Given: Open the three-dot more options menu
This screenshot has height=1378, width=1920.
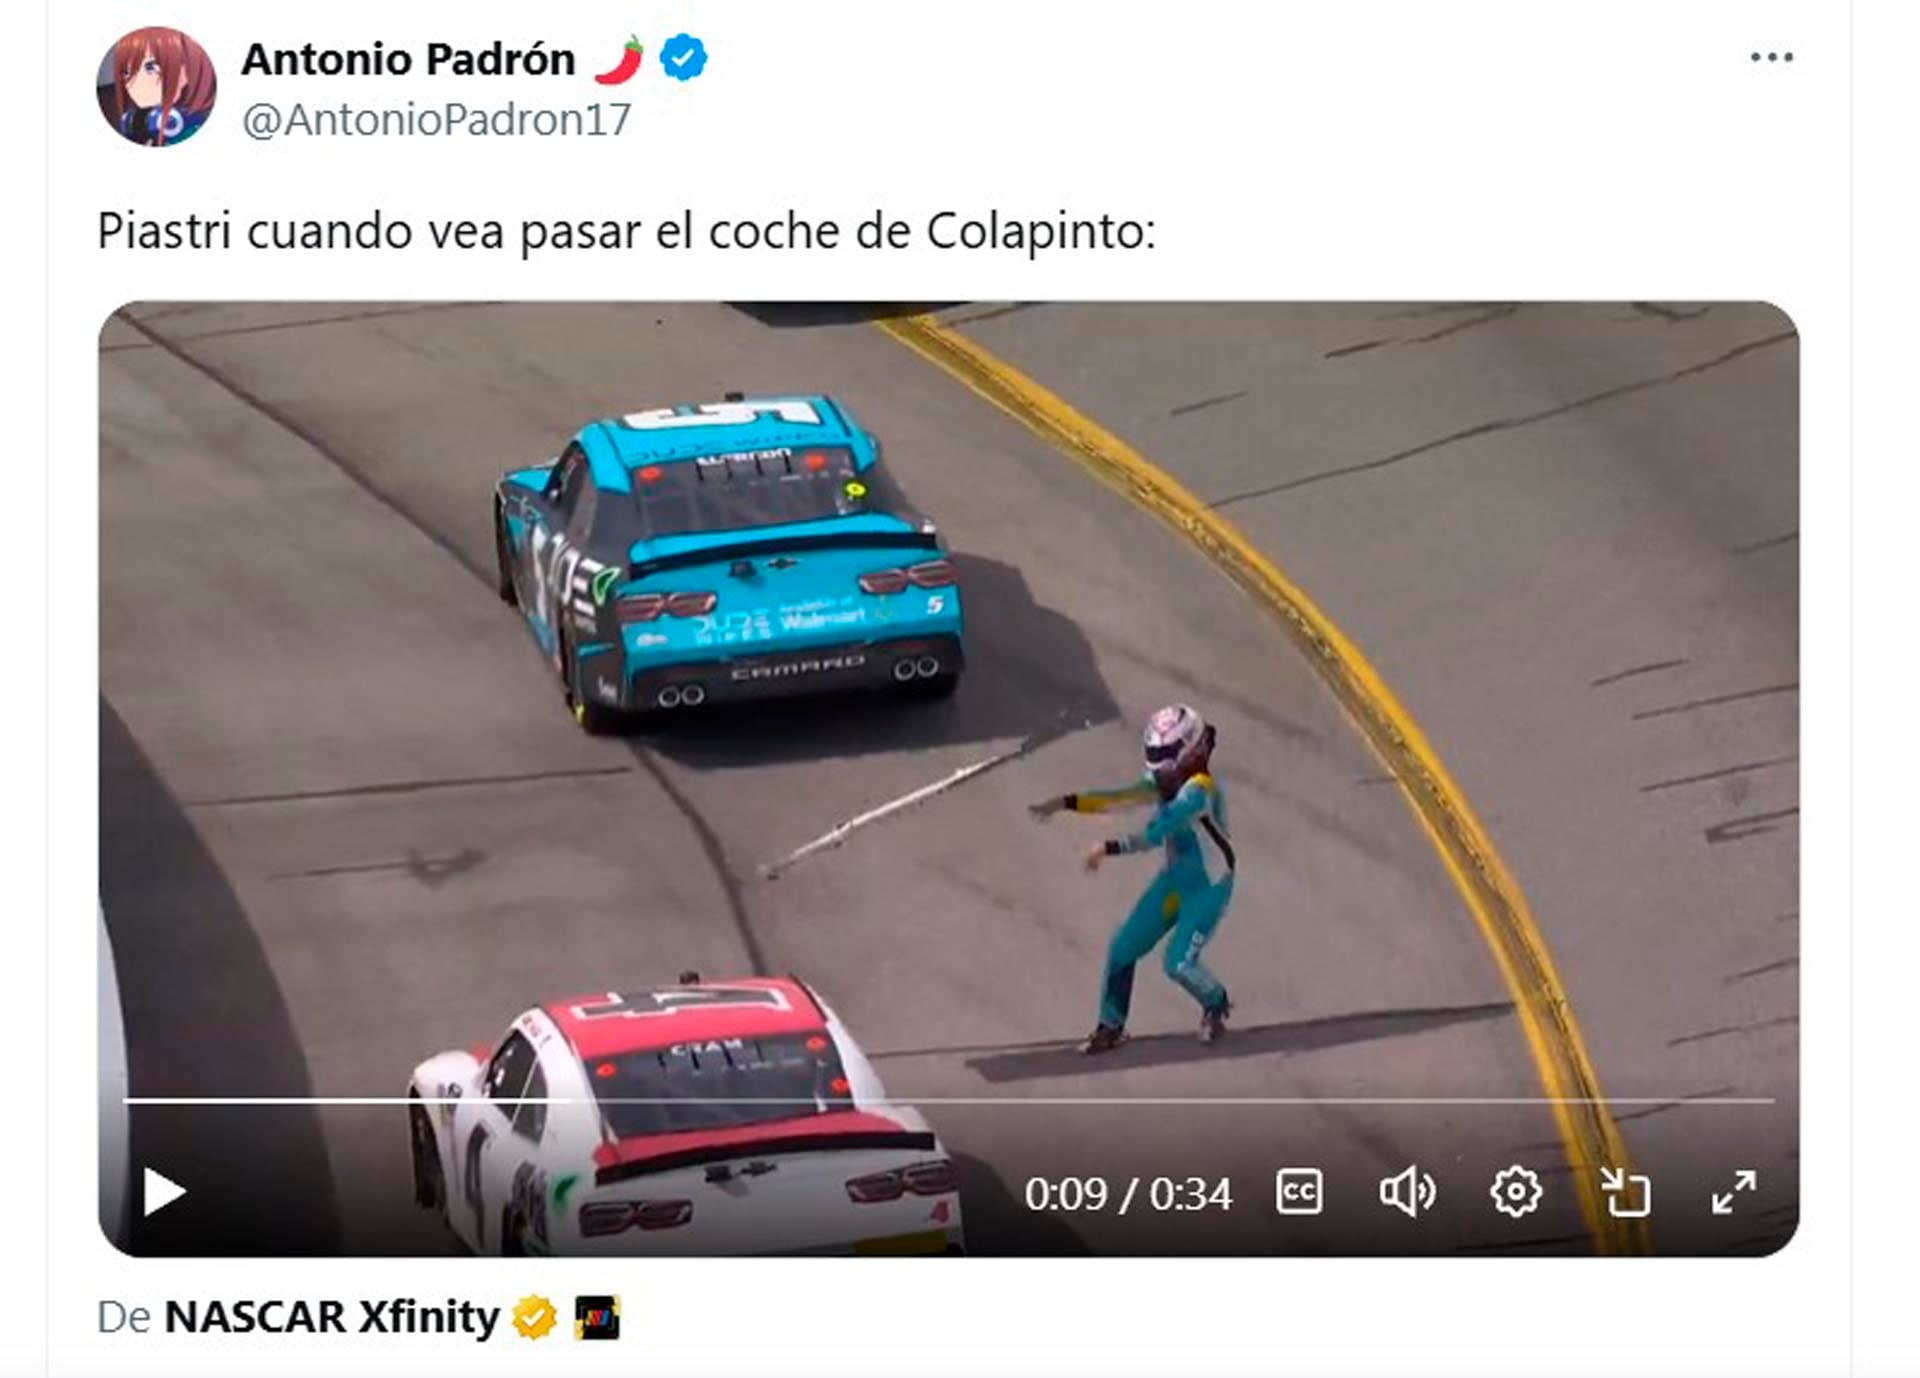Looking at the screenshot, I should tap(1771, 57).
